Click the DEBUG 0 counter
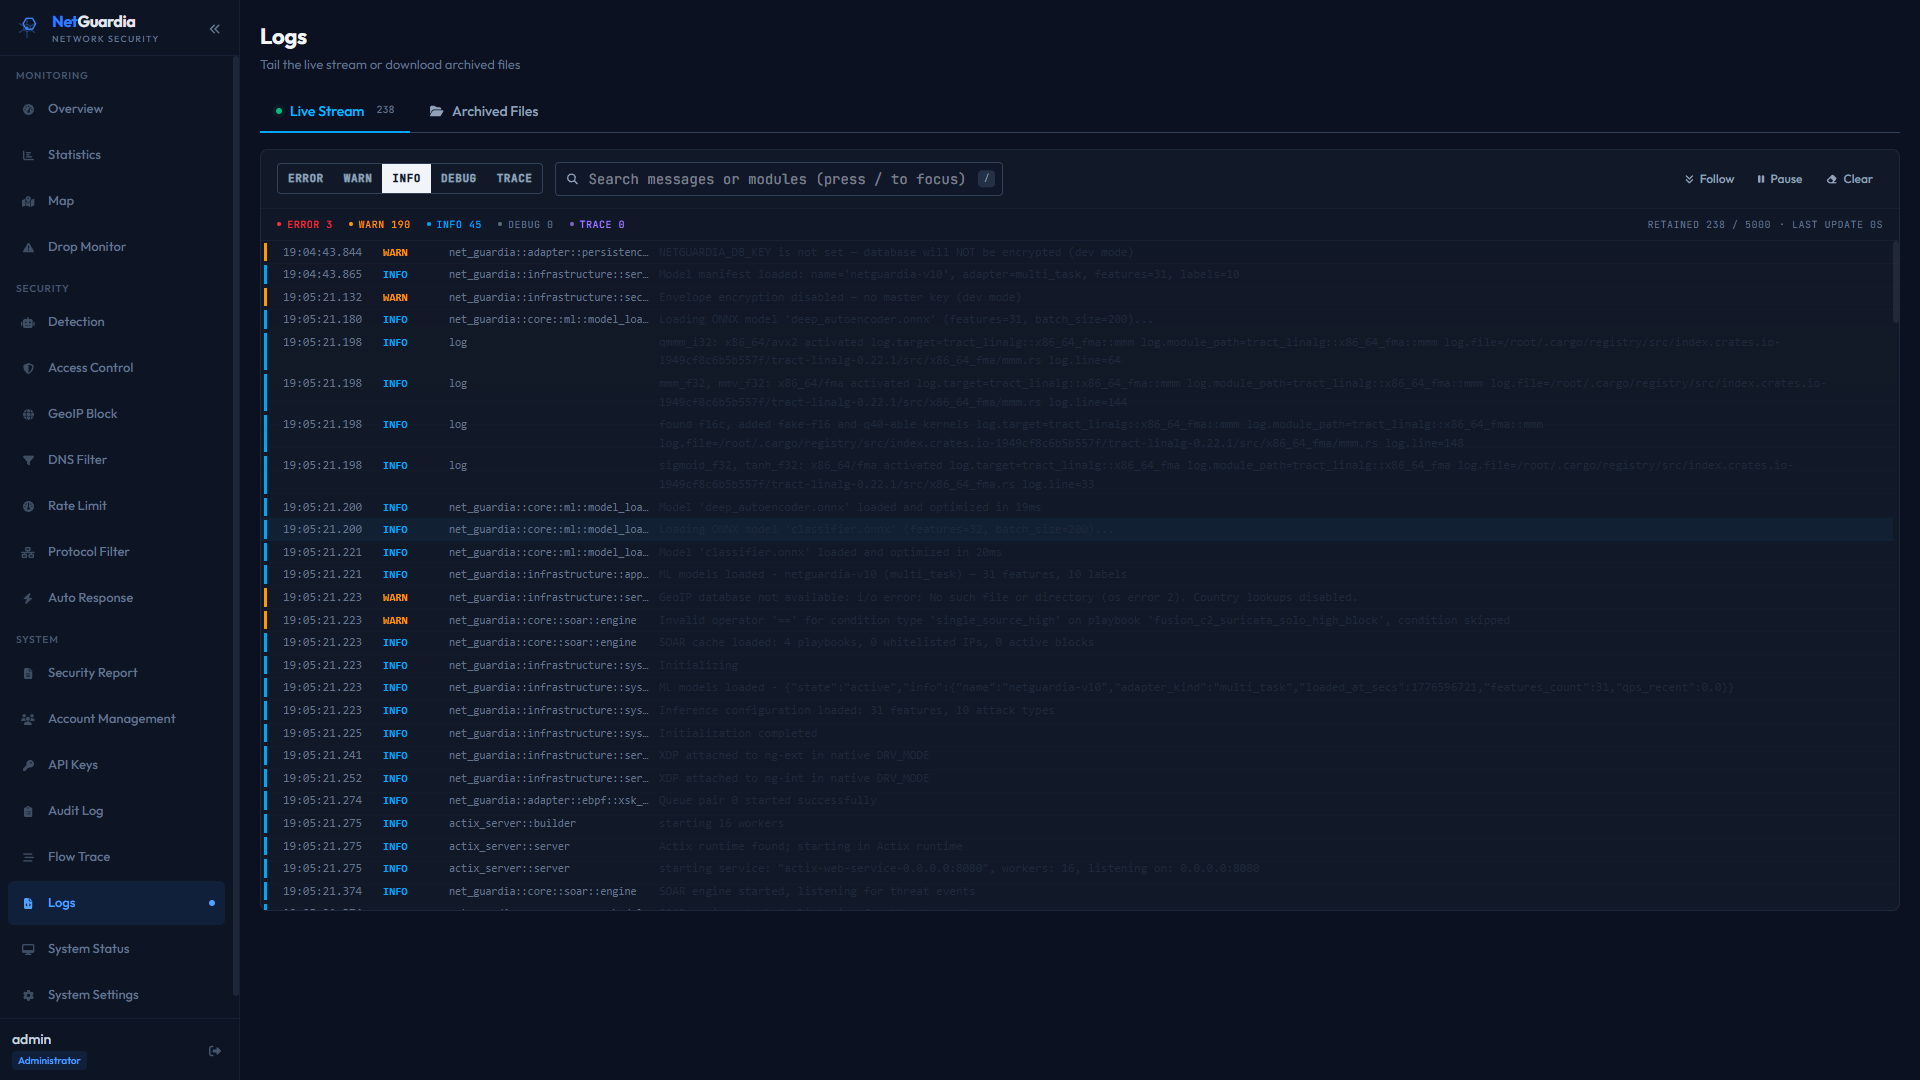1920x1080 pixels. click(525, 225)
